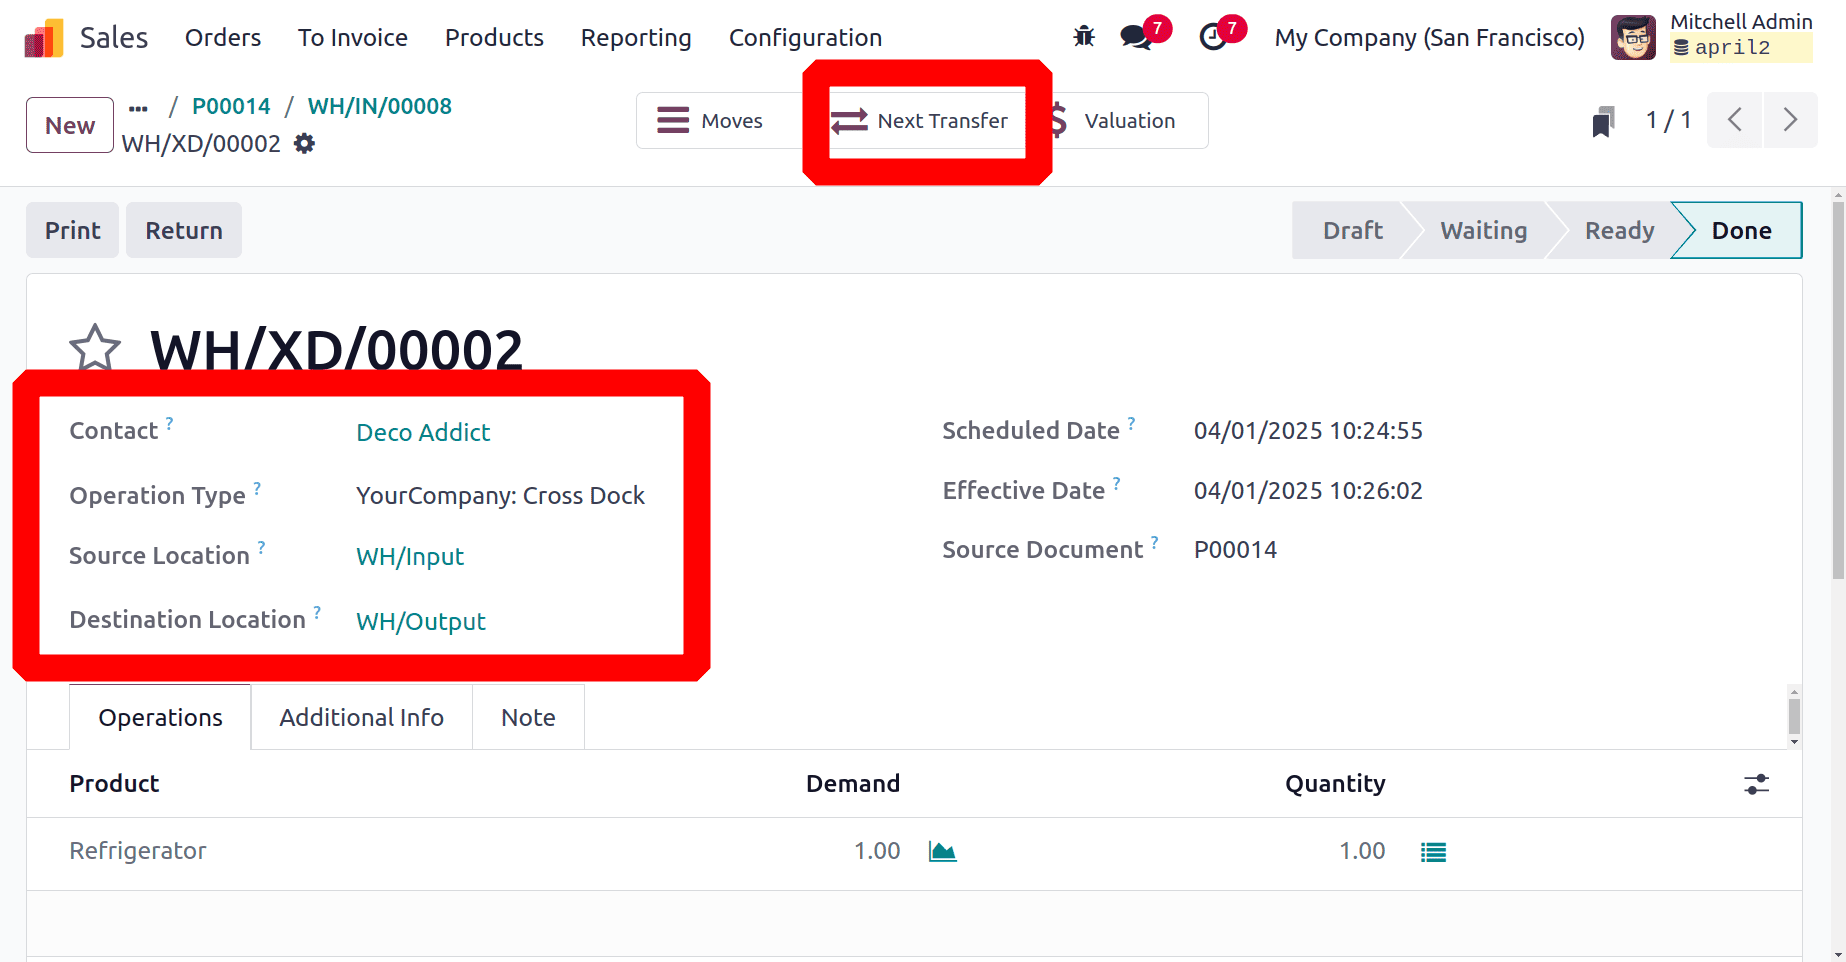Switch to the Note tab
Image resolution: width=1846 pixels, height=962 pixels.
click(x=528, y=717)
